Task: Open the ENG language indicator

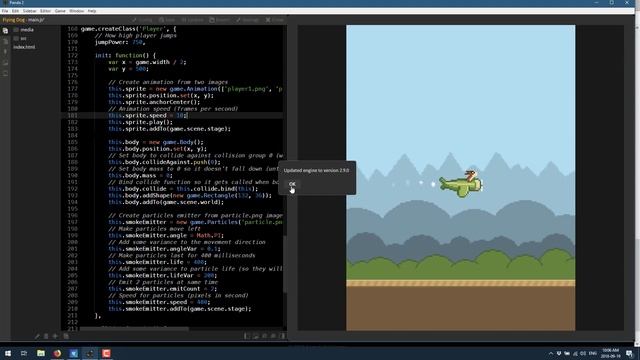Action: tap(593, 353)
